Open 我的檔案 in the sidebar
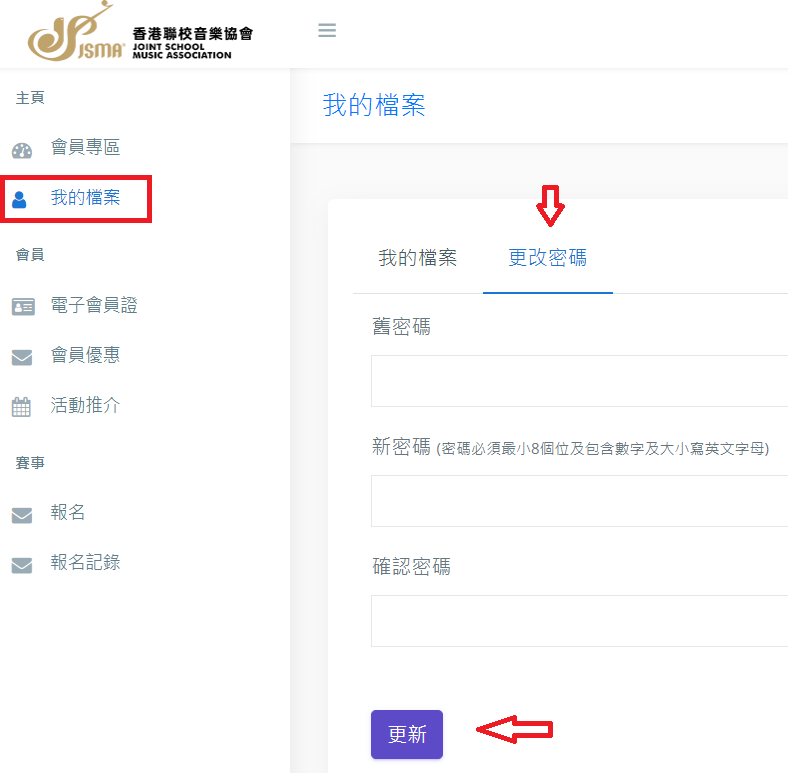 tap(85, 198)
